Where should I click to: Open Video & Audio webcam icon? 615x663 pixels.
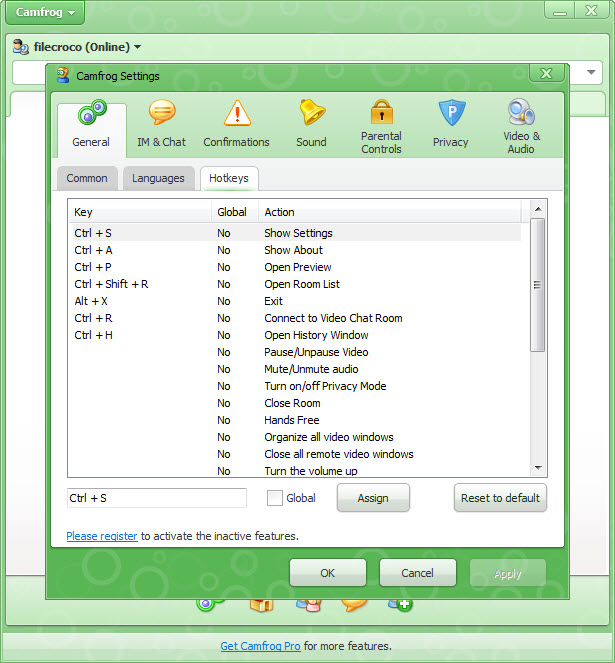(x=521, y=112)
